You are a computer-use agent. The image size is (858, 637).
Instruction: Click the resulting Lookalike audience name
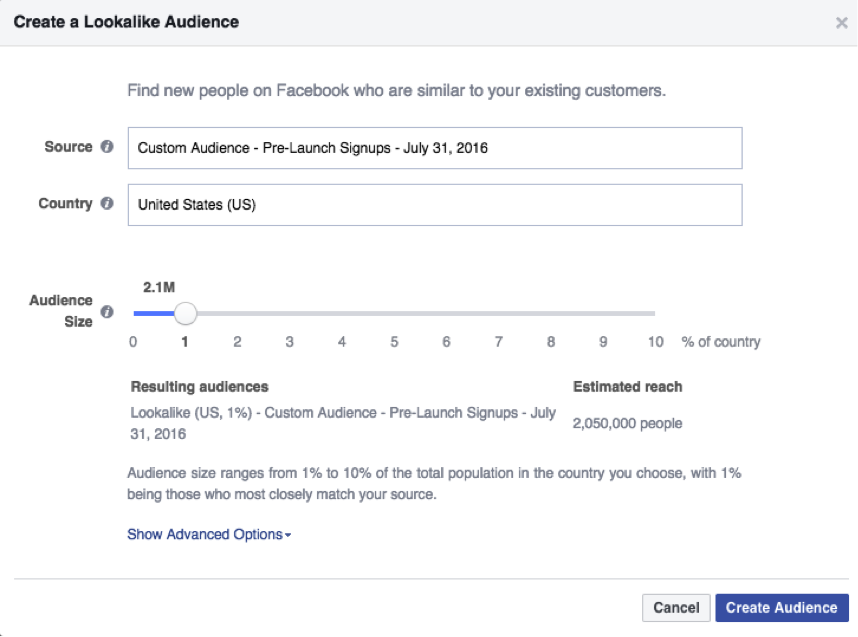point(343,423)
